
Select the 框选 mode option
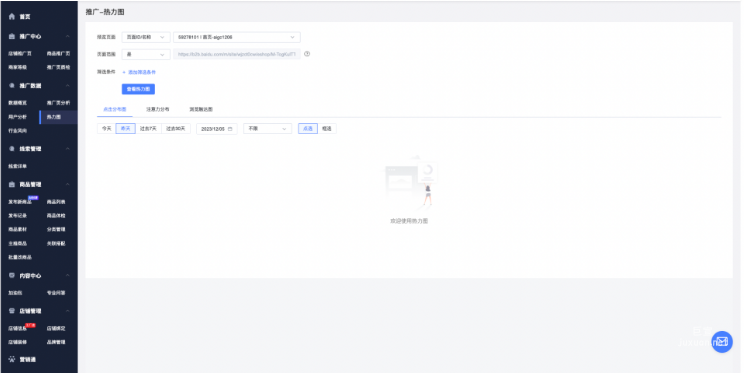tap(327, 128)
